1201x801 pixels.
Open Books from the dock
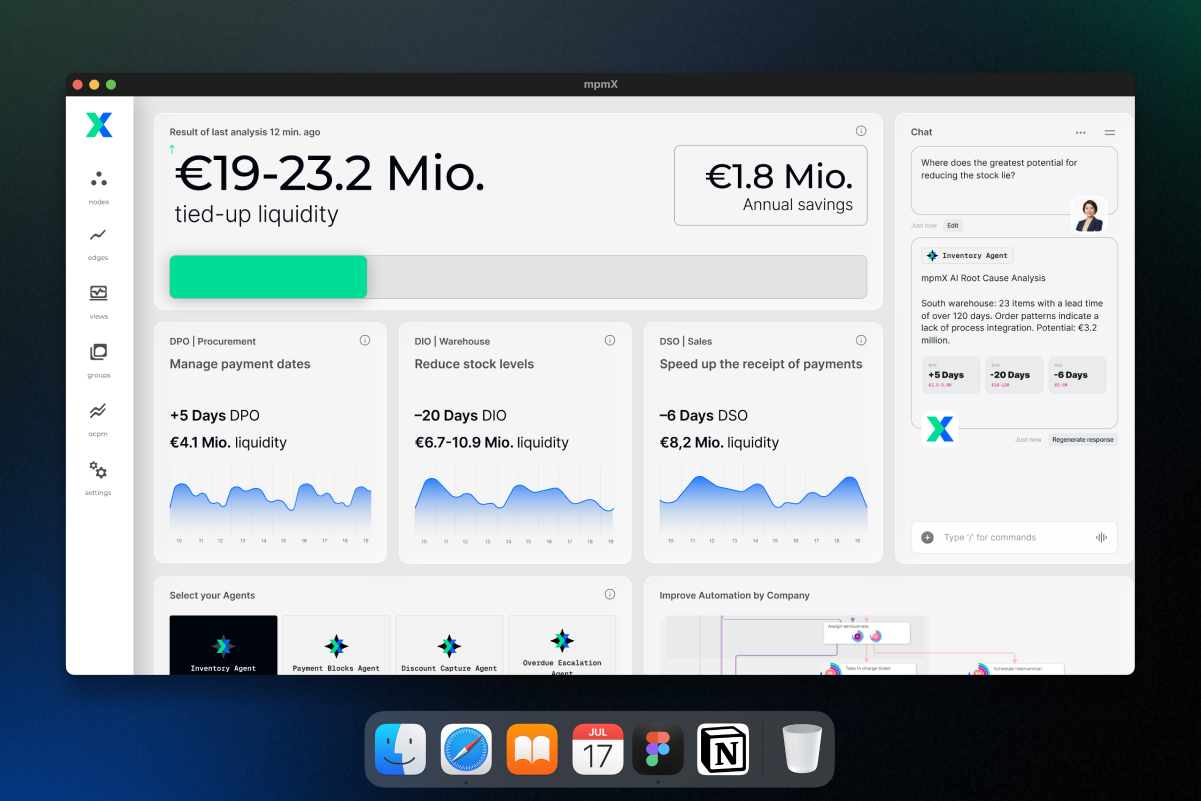pyautogui.click(x=532, y=749)
